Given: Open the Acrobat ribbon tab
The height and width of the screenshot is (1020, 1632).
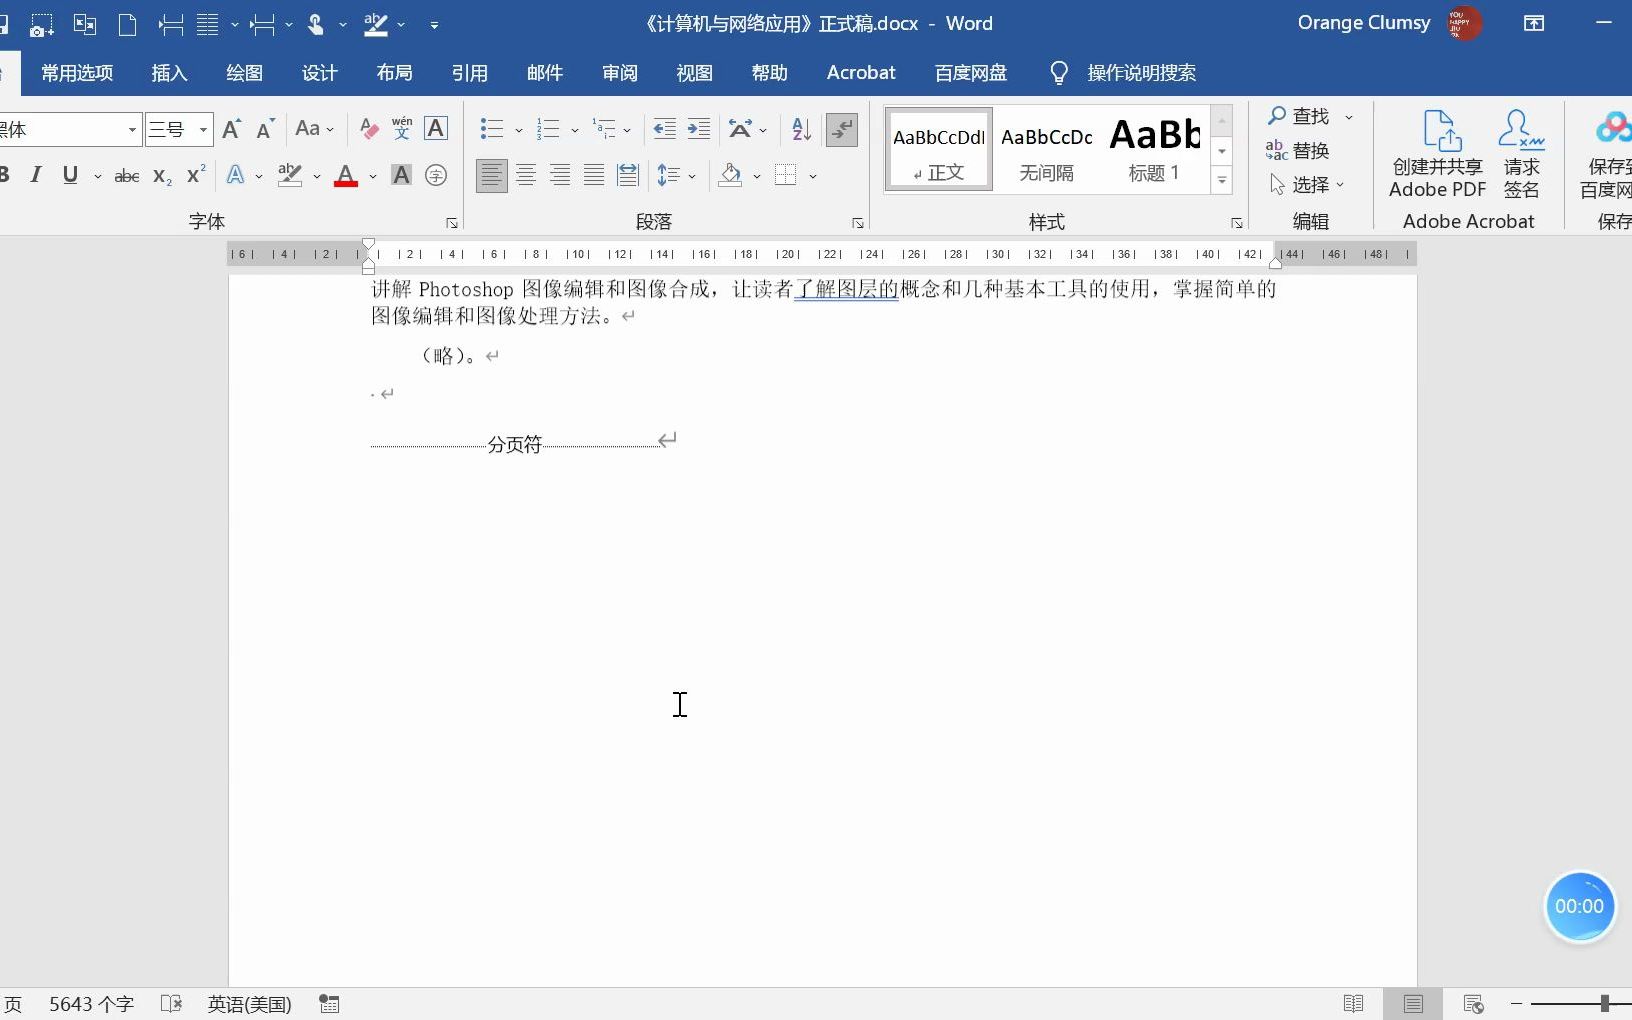Looking at the screenshot, I should tap(862, 72).
